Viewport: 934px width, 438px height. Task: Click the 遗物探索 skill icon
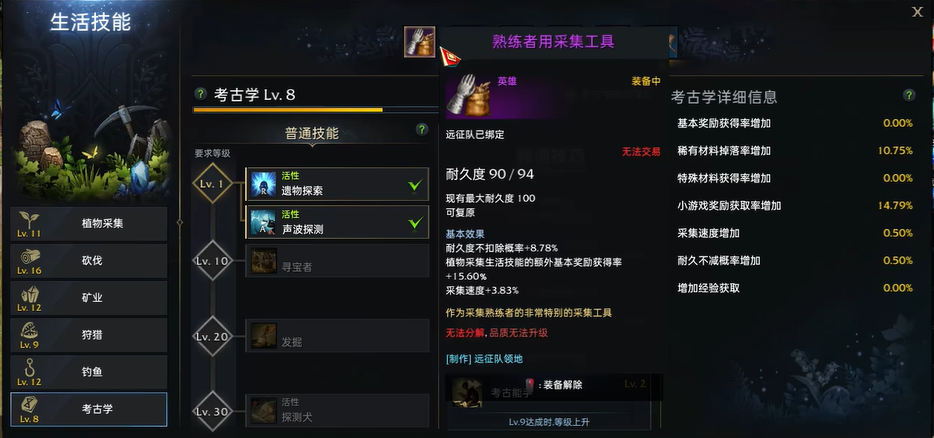263,184
